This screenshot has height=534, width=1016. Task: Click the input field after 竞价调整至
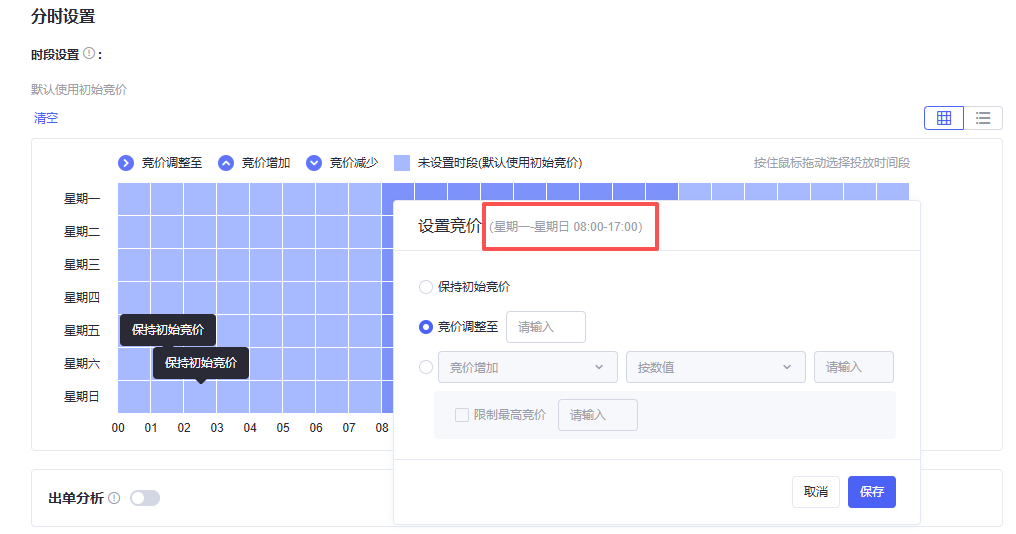[x=546, y=327]
